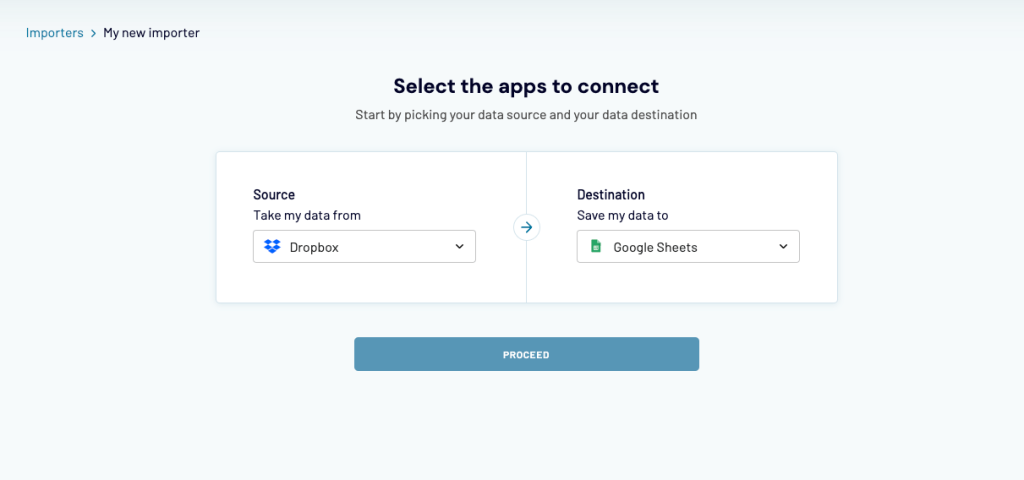
Task: Click the Google Sheets text in destination field
Action: (x=656, y=248)
